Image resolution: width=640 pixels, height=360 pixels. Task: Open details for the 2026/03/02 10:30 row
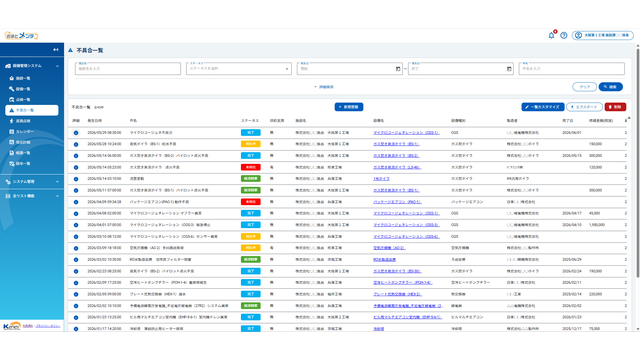[x=76, y=260]
